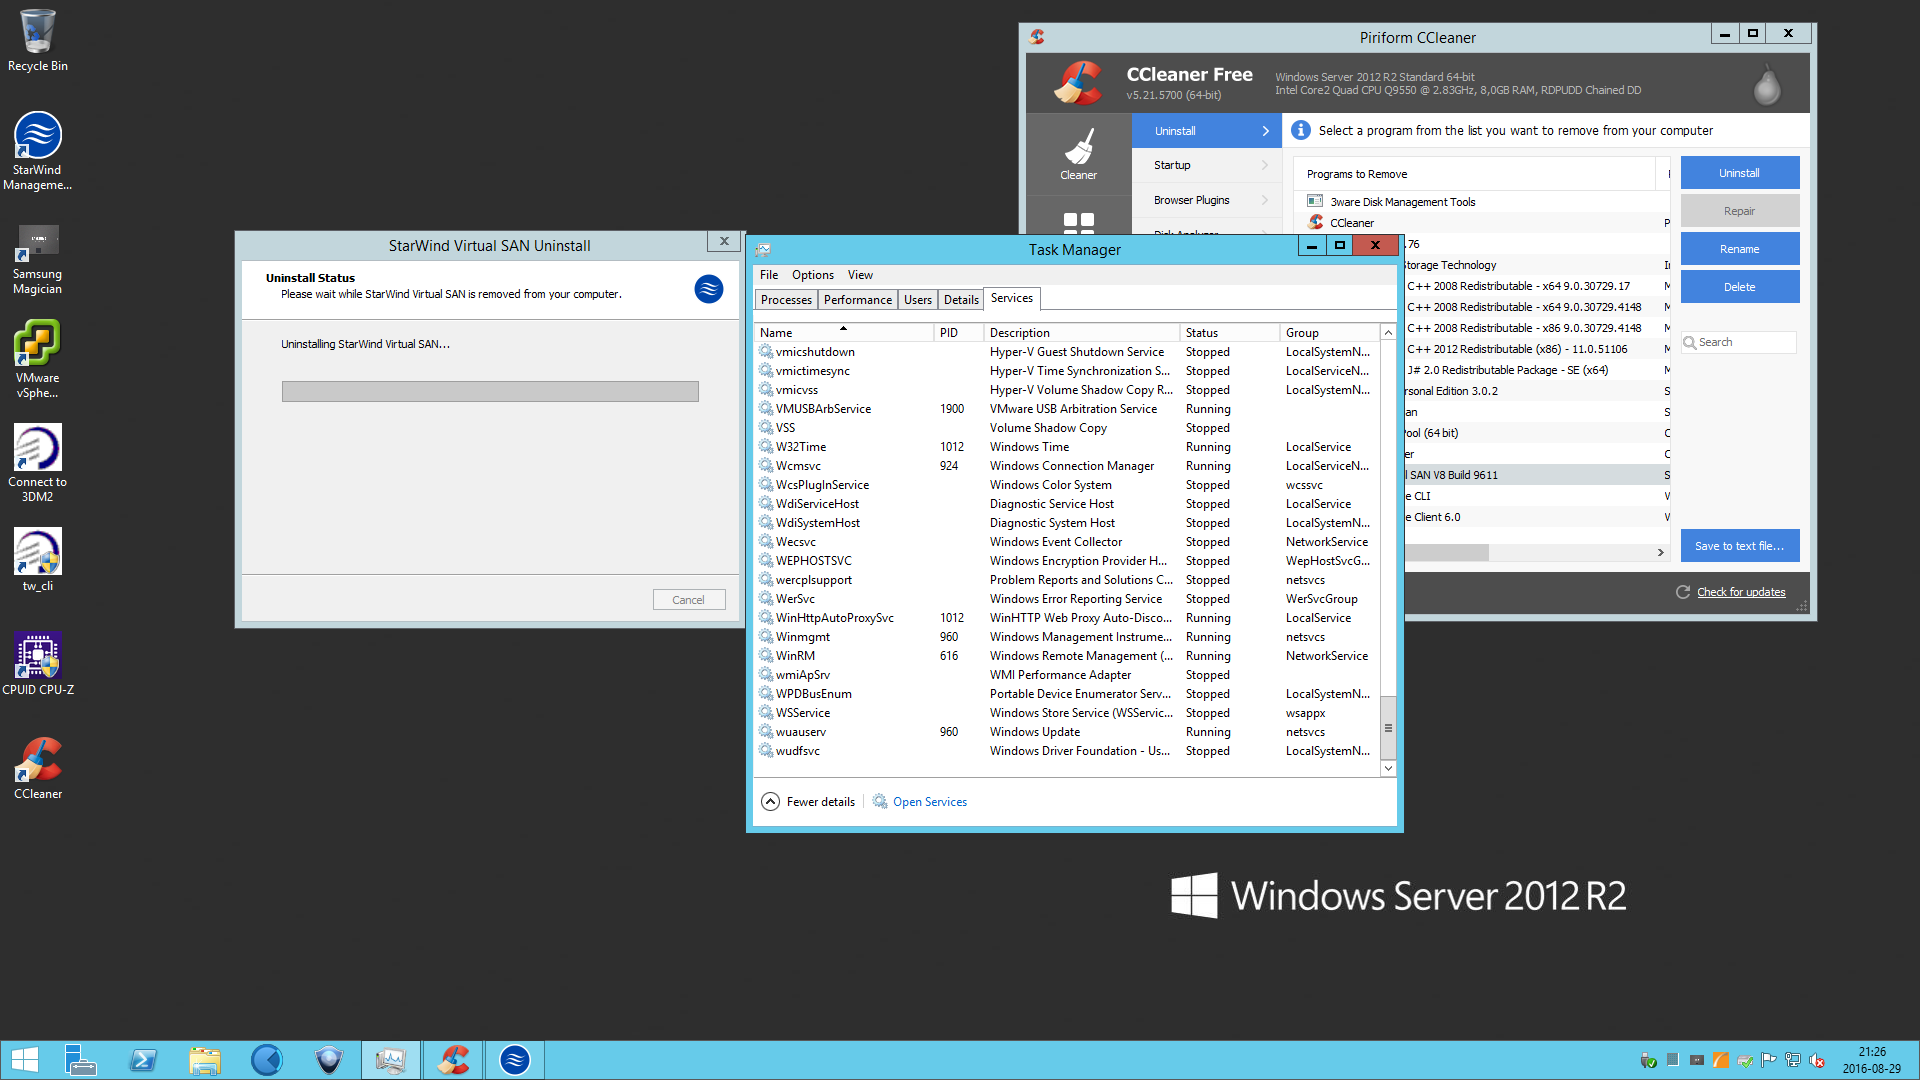The width and height of the screenshot is (1920, 1080).
Task: Switch to the Performance tab
Action: tap(858, 300)
